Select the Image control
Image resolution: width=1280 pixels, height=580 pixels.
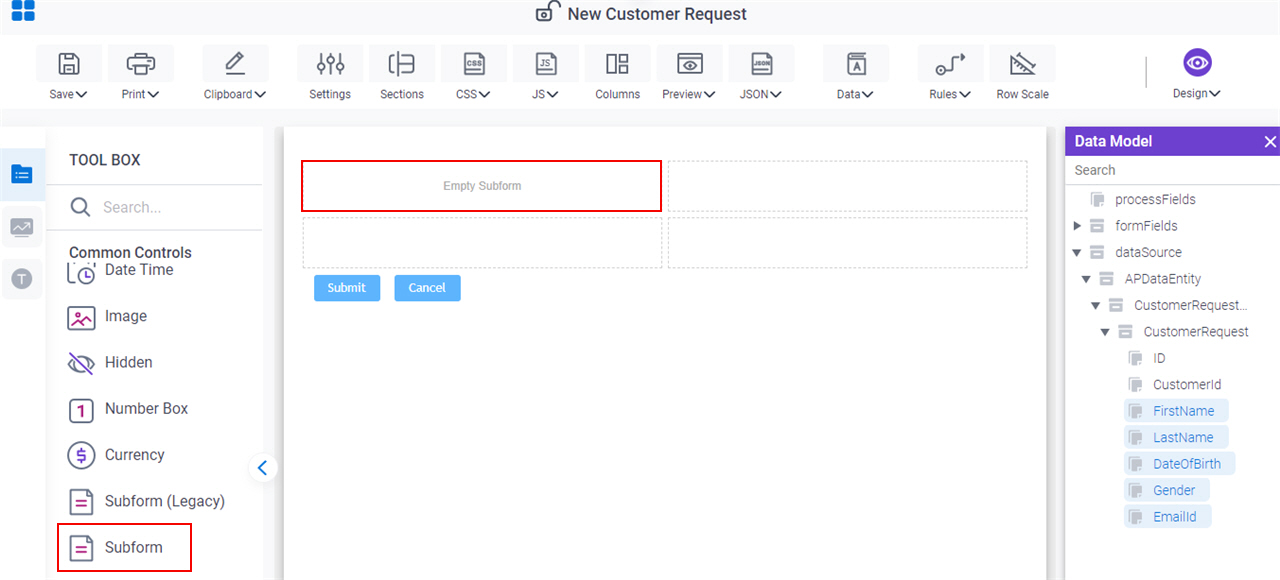point(107,316)
